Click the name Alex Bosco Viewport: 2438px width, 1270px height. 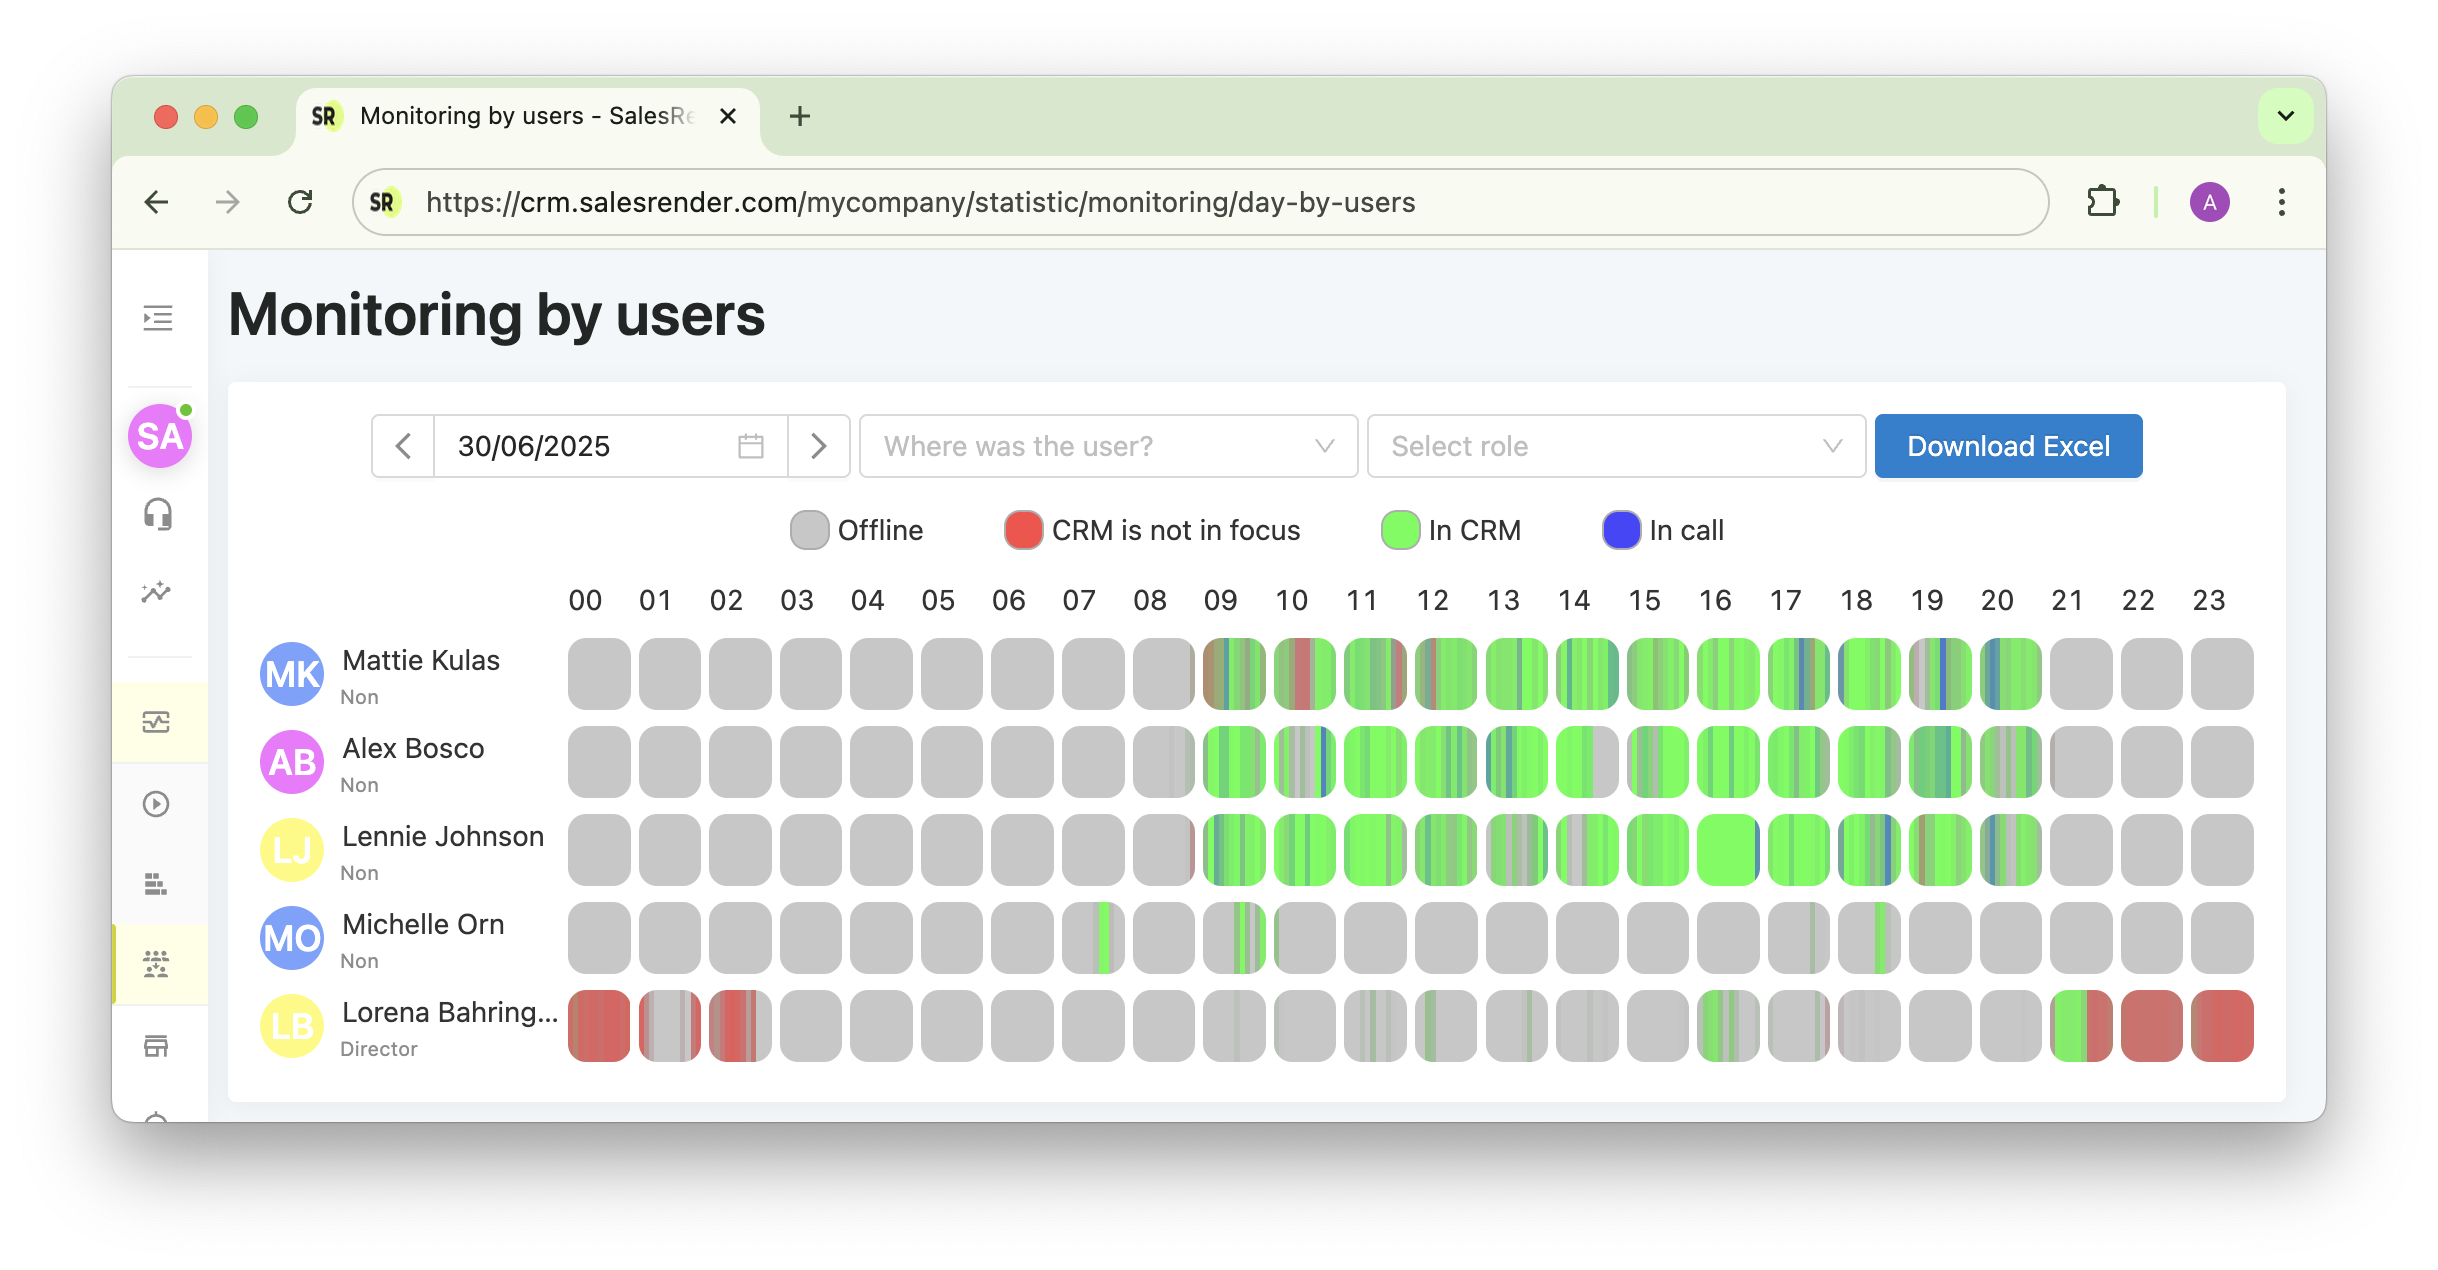pos(413,748)
